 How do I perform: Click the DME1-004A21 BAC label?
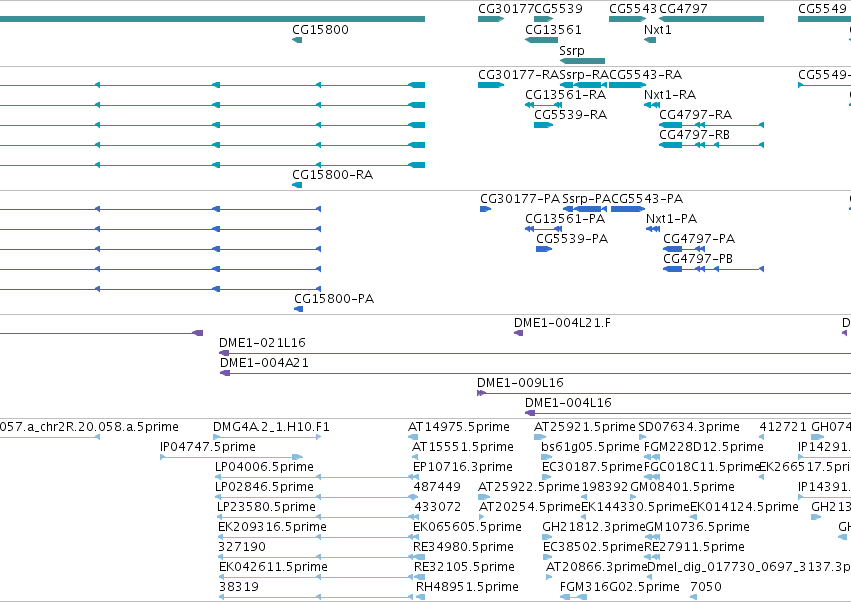click(x=264, y=364)
